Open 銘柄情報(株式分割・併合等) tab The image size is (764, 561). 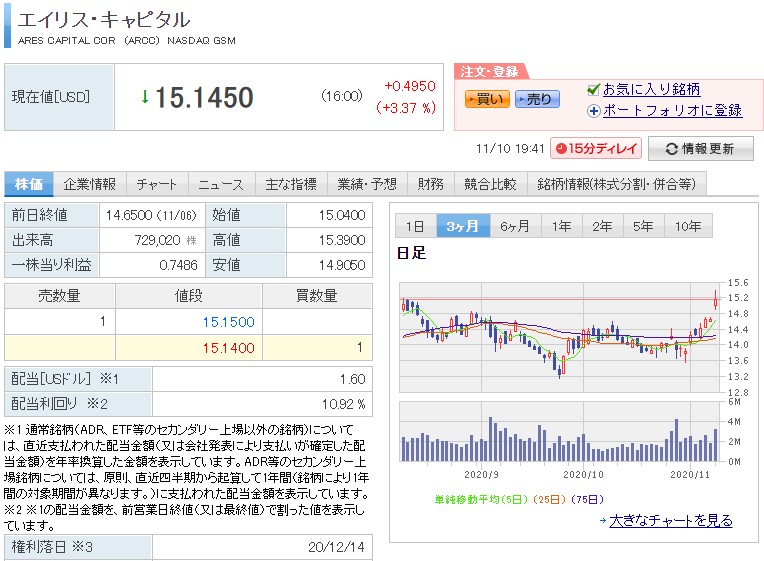coord(616,184)
